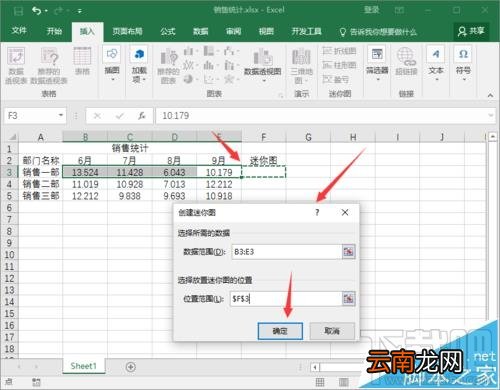Click the Cancel X icon in formula bar
This screenshot has width=500, height=390.
(x=97, y=116)
